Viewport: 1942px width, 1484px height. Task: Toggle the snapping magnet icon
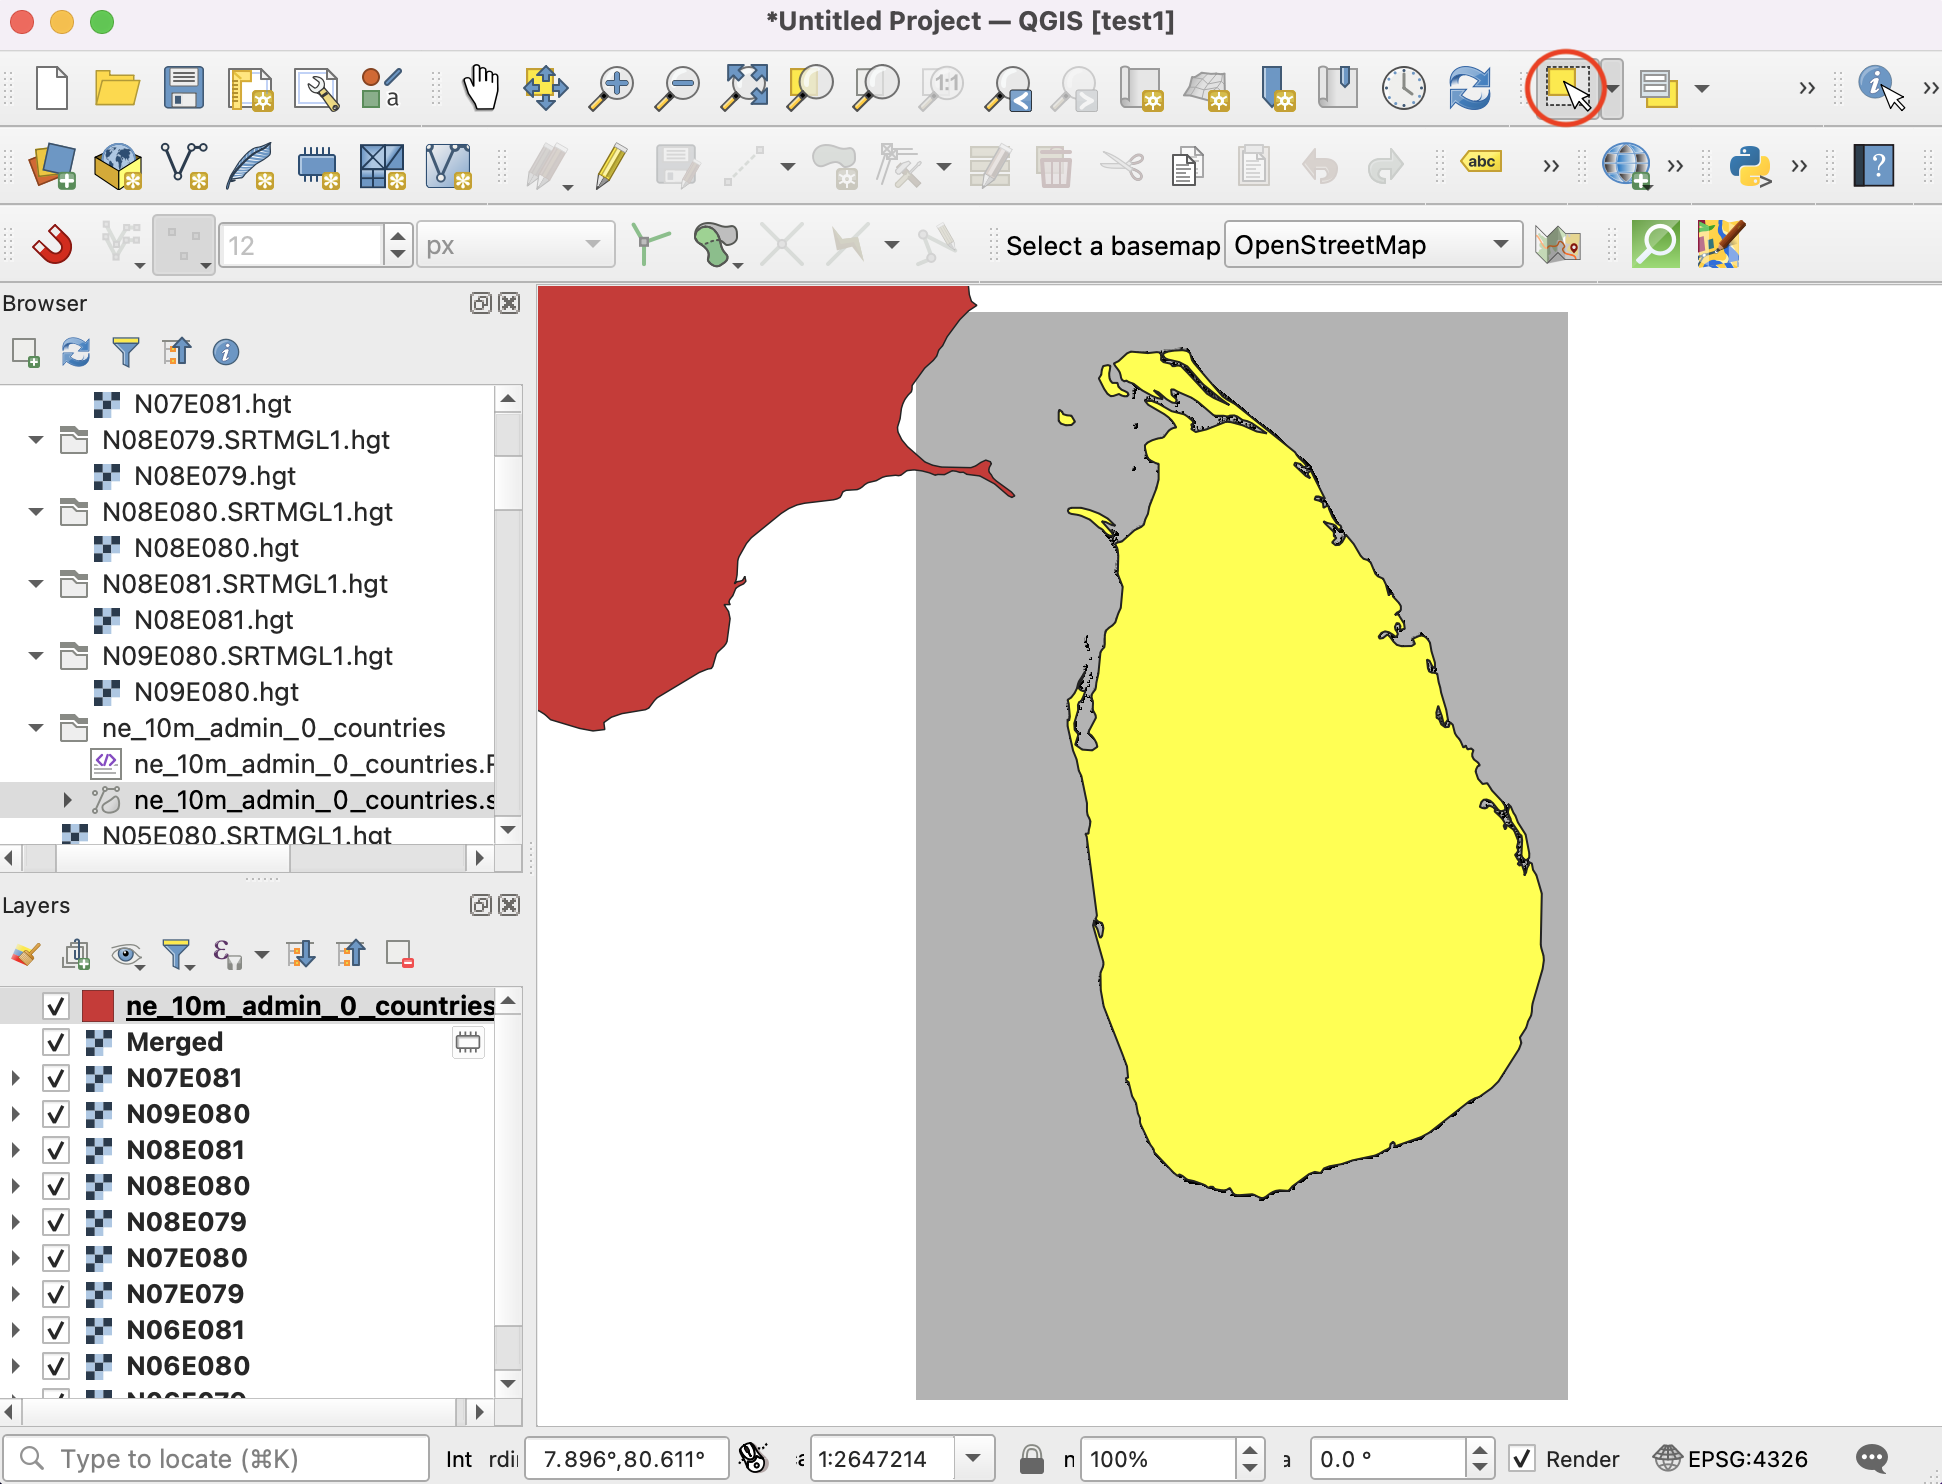51,244
